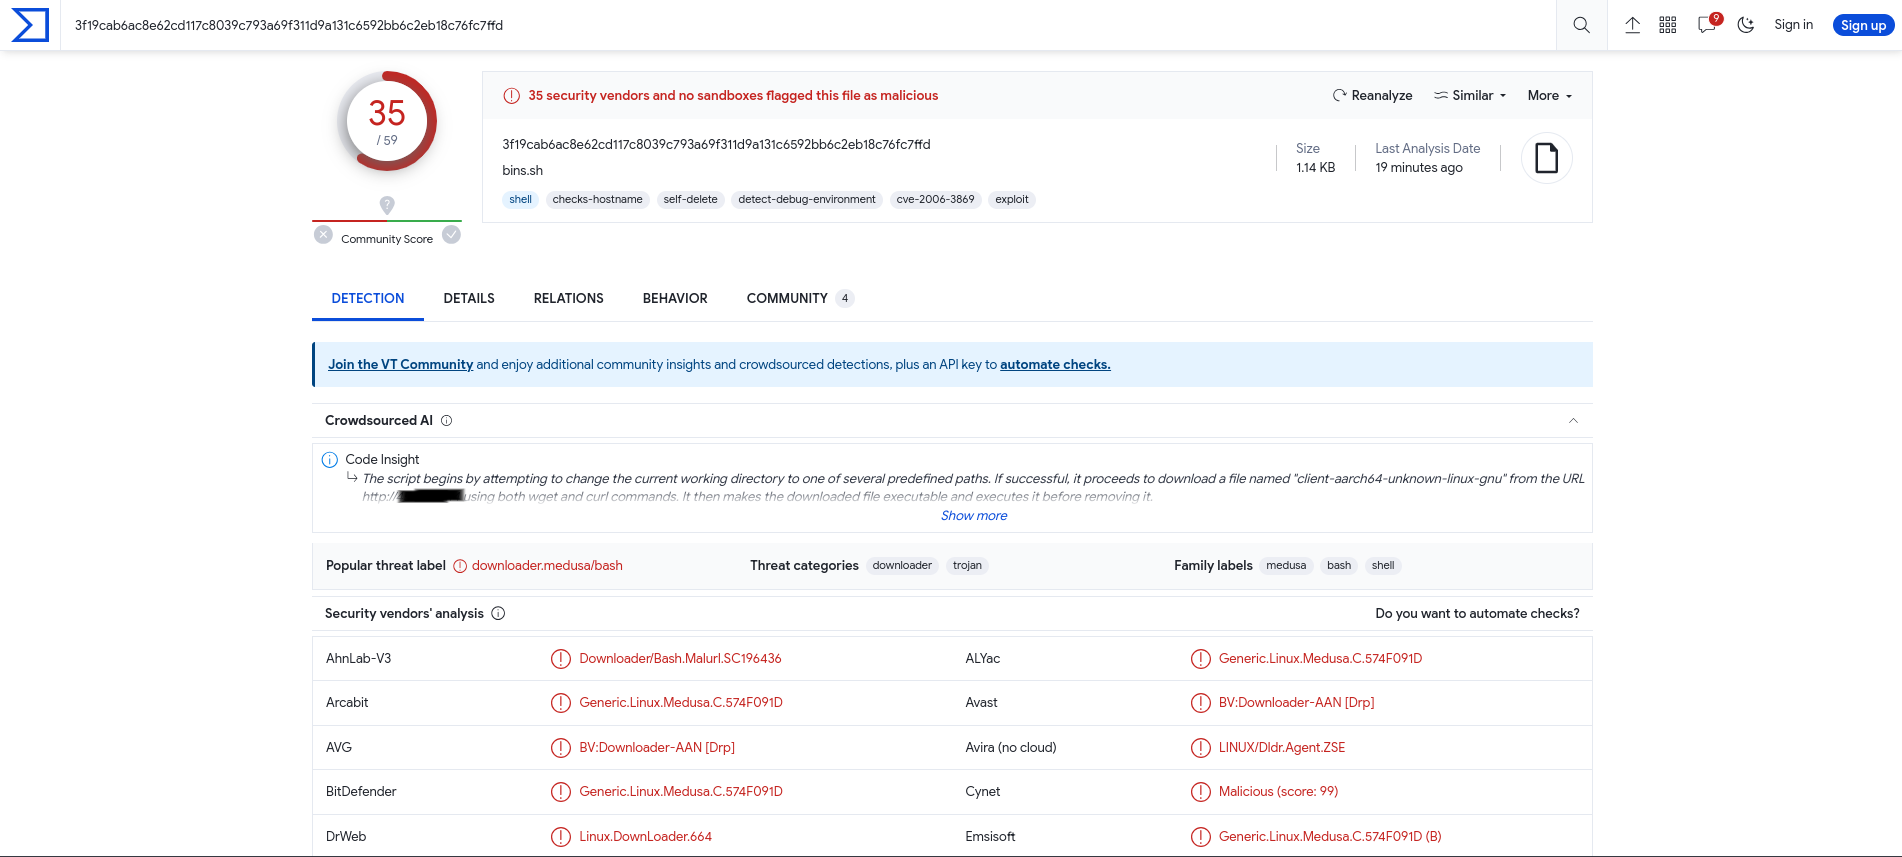Select the exploit tag

(1011, 200)
